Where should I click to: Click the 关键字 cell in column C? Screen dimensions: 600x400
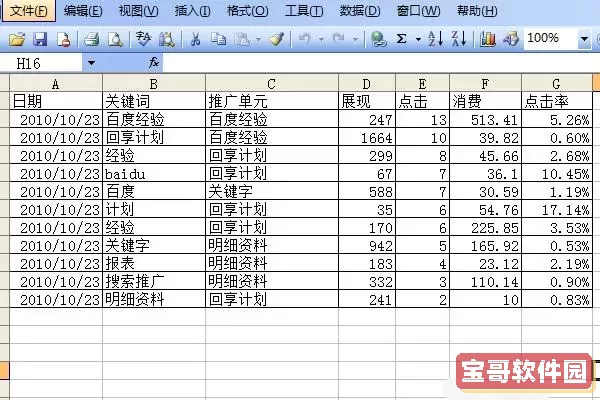[272, 191]
